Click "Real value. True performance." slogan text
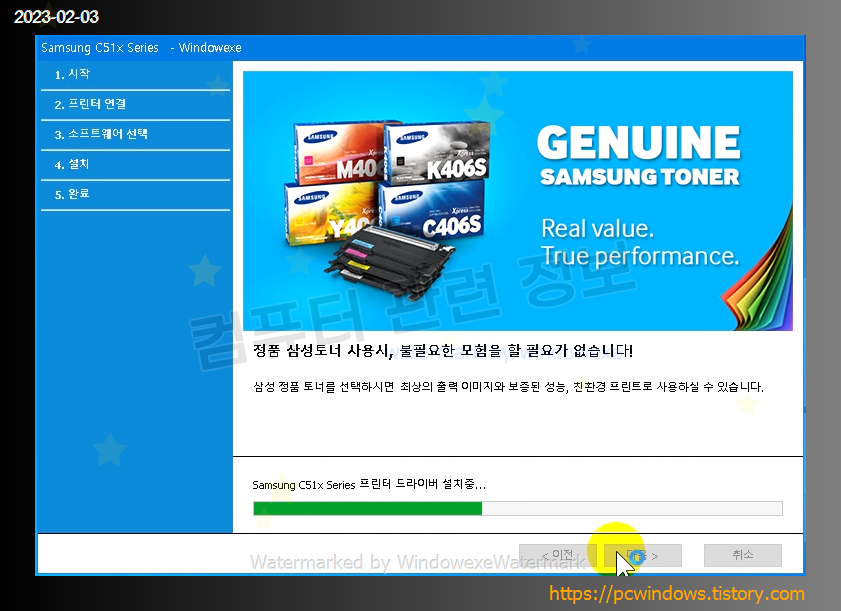 click(x=640, y=242)
